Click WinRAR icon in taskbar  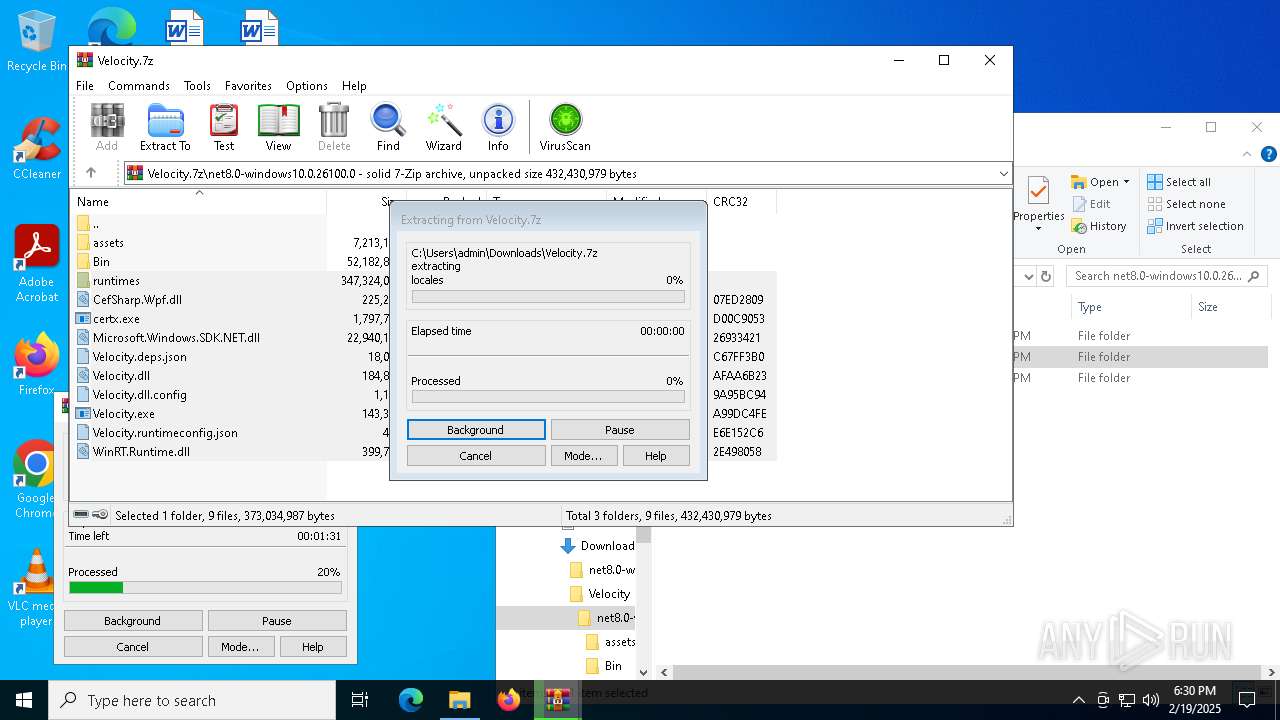click(x=557, y=700)
